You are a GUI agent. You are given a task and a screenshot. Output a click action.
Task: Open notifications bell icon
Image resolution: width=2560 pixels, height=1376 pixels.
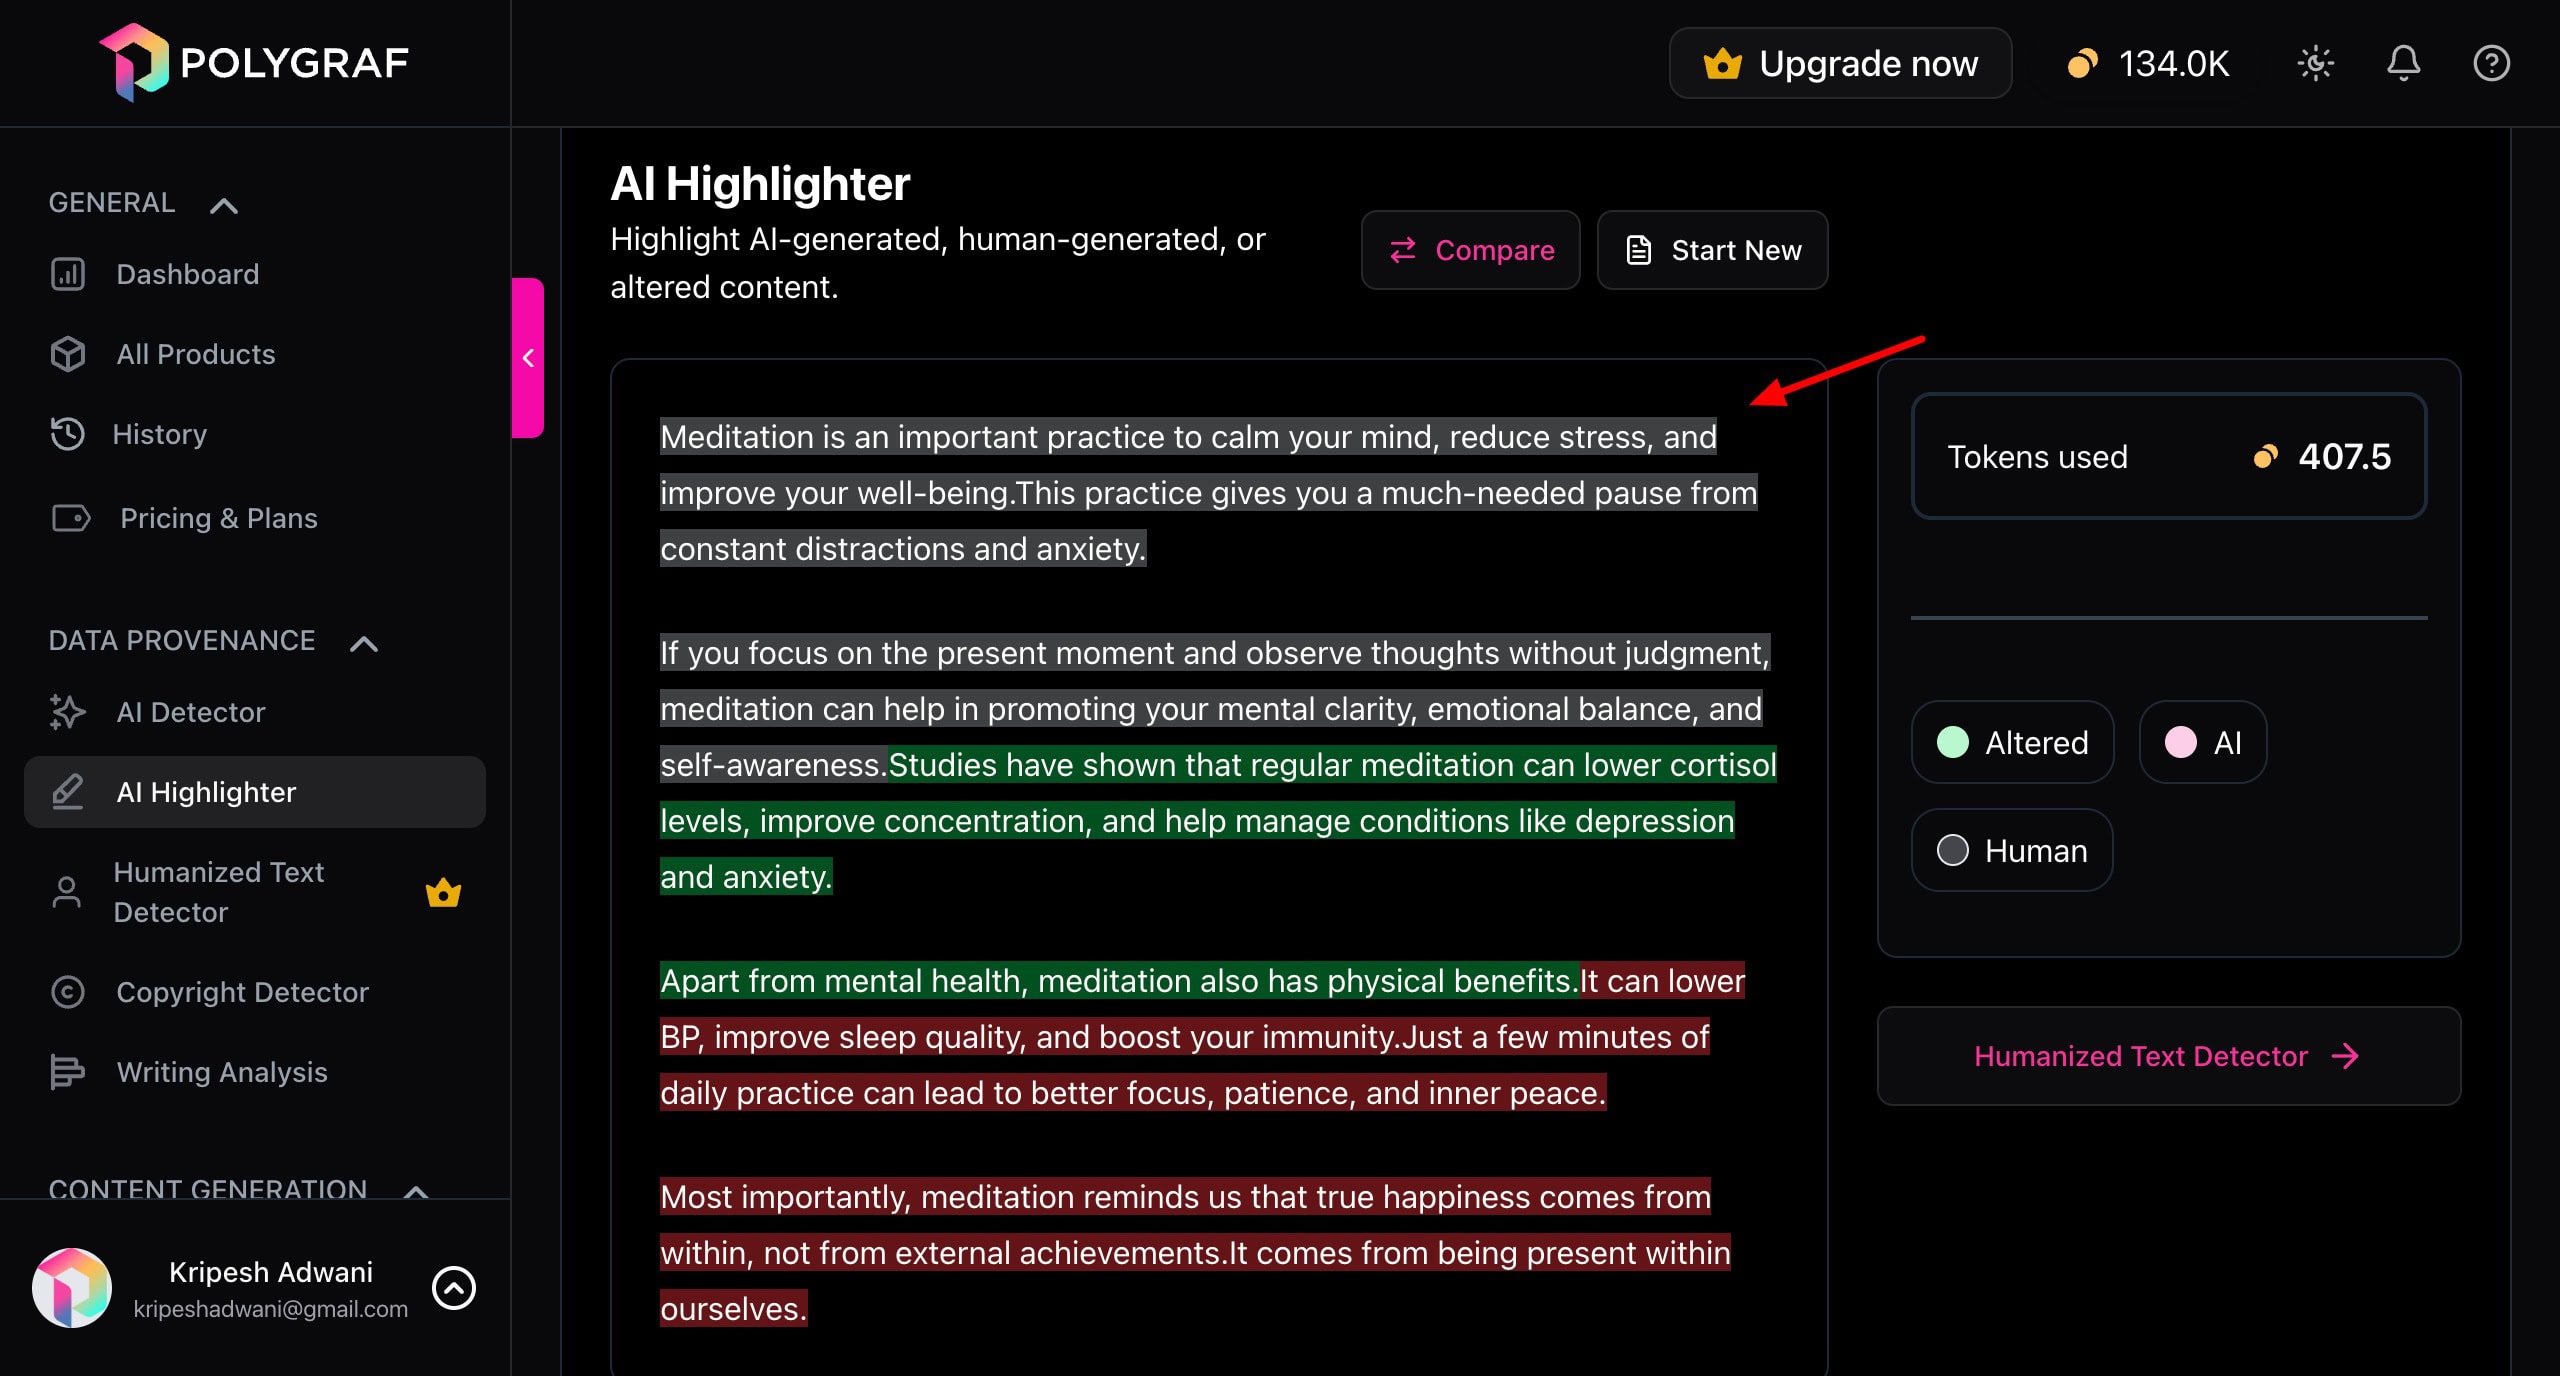coord(2403,64)
